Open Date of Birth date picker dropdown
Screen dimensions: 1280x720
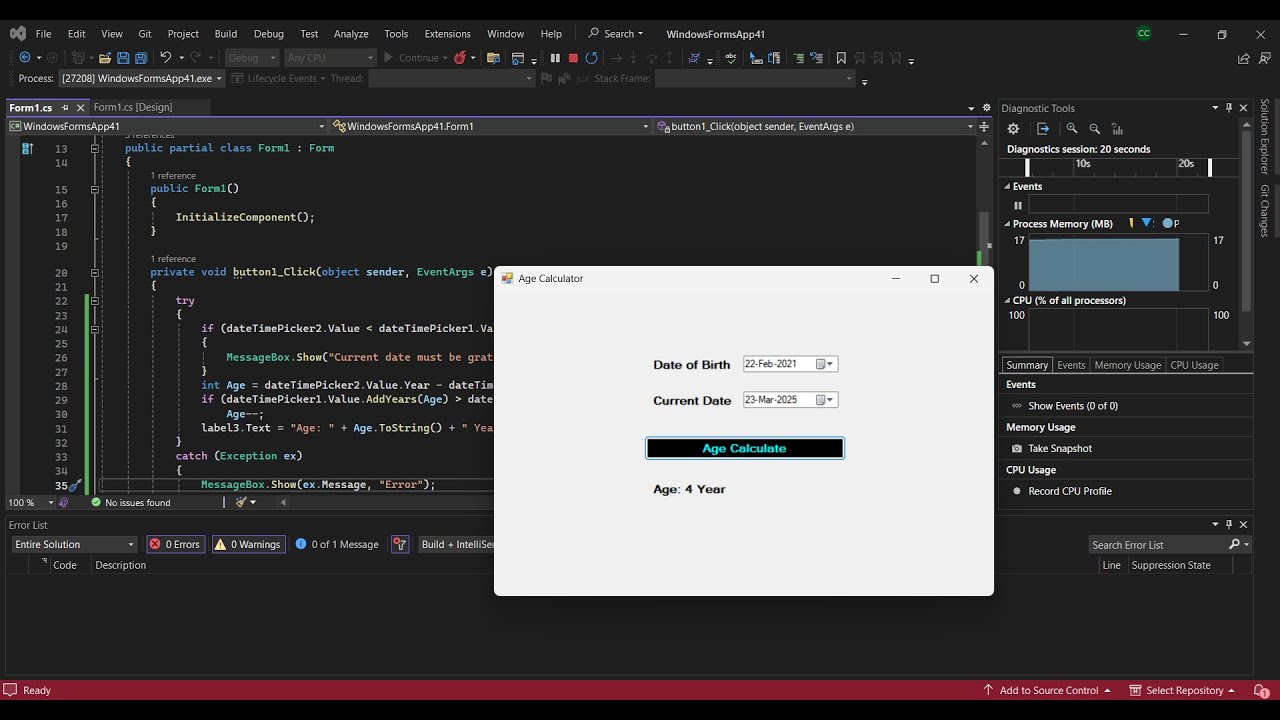pos(830,364)
